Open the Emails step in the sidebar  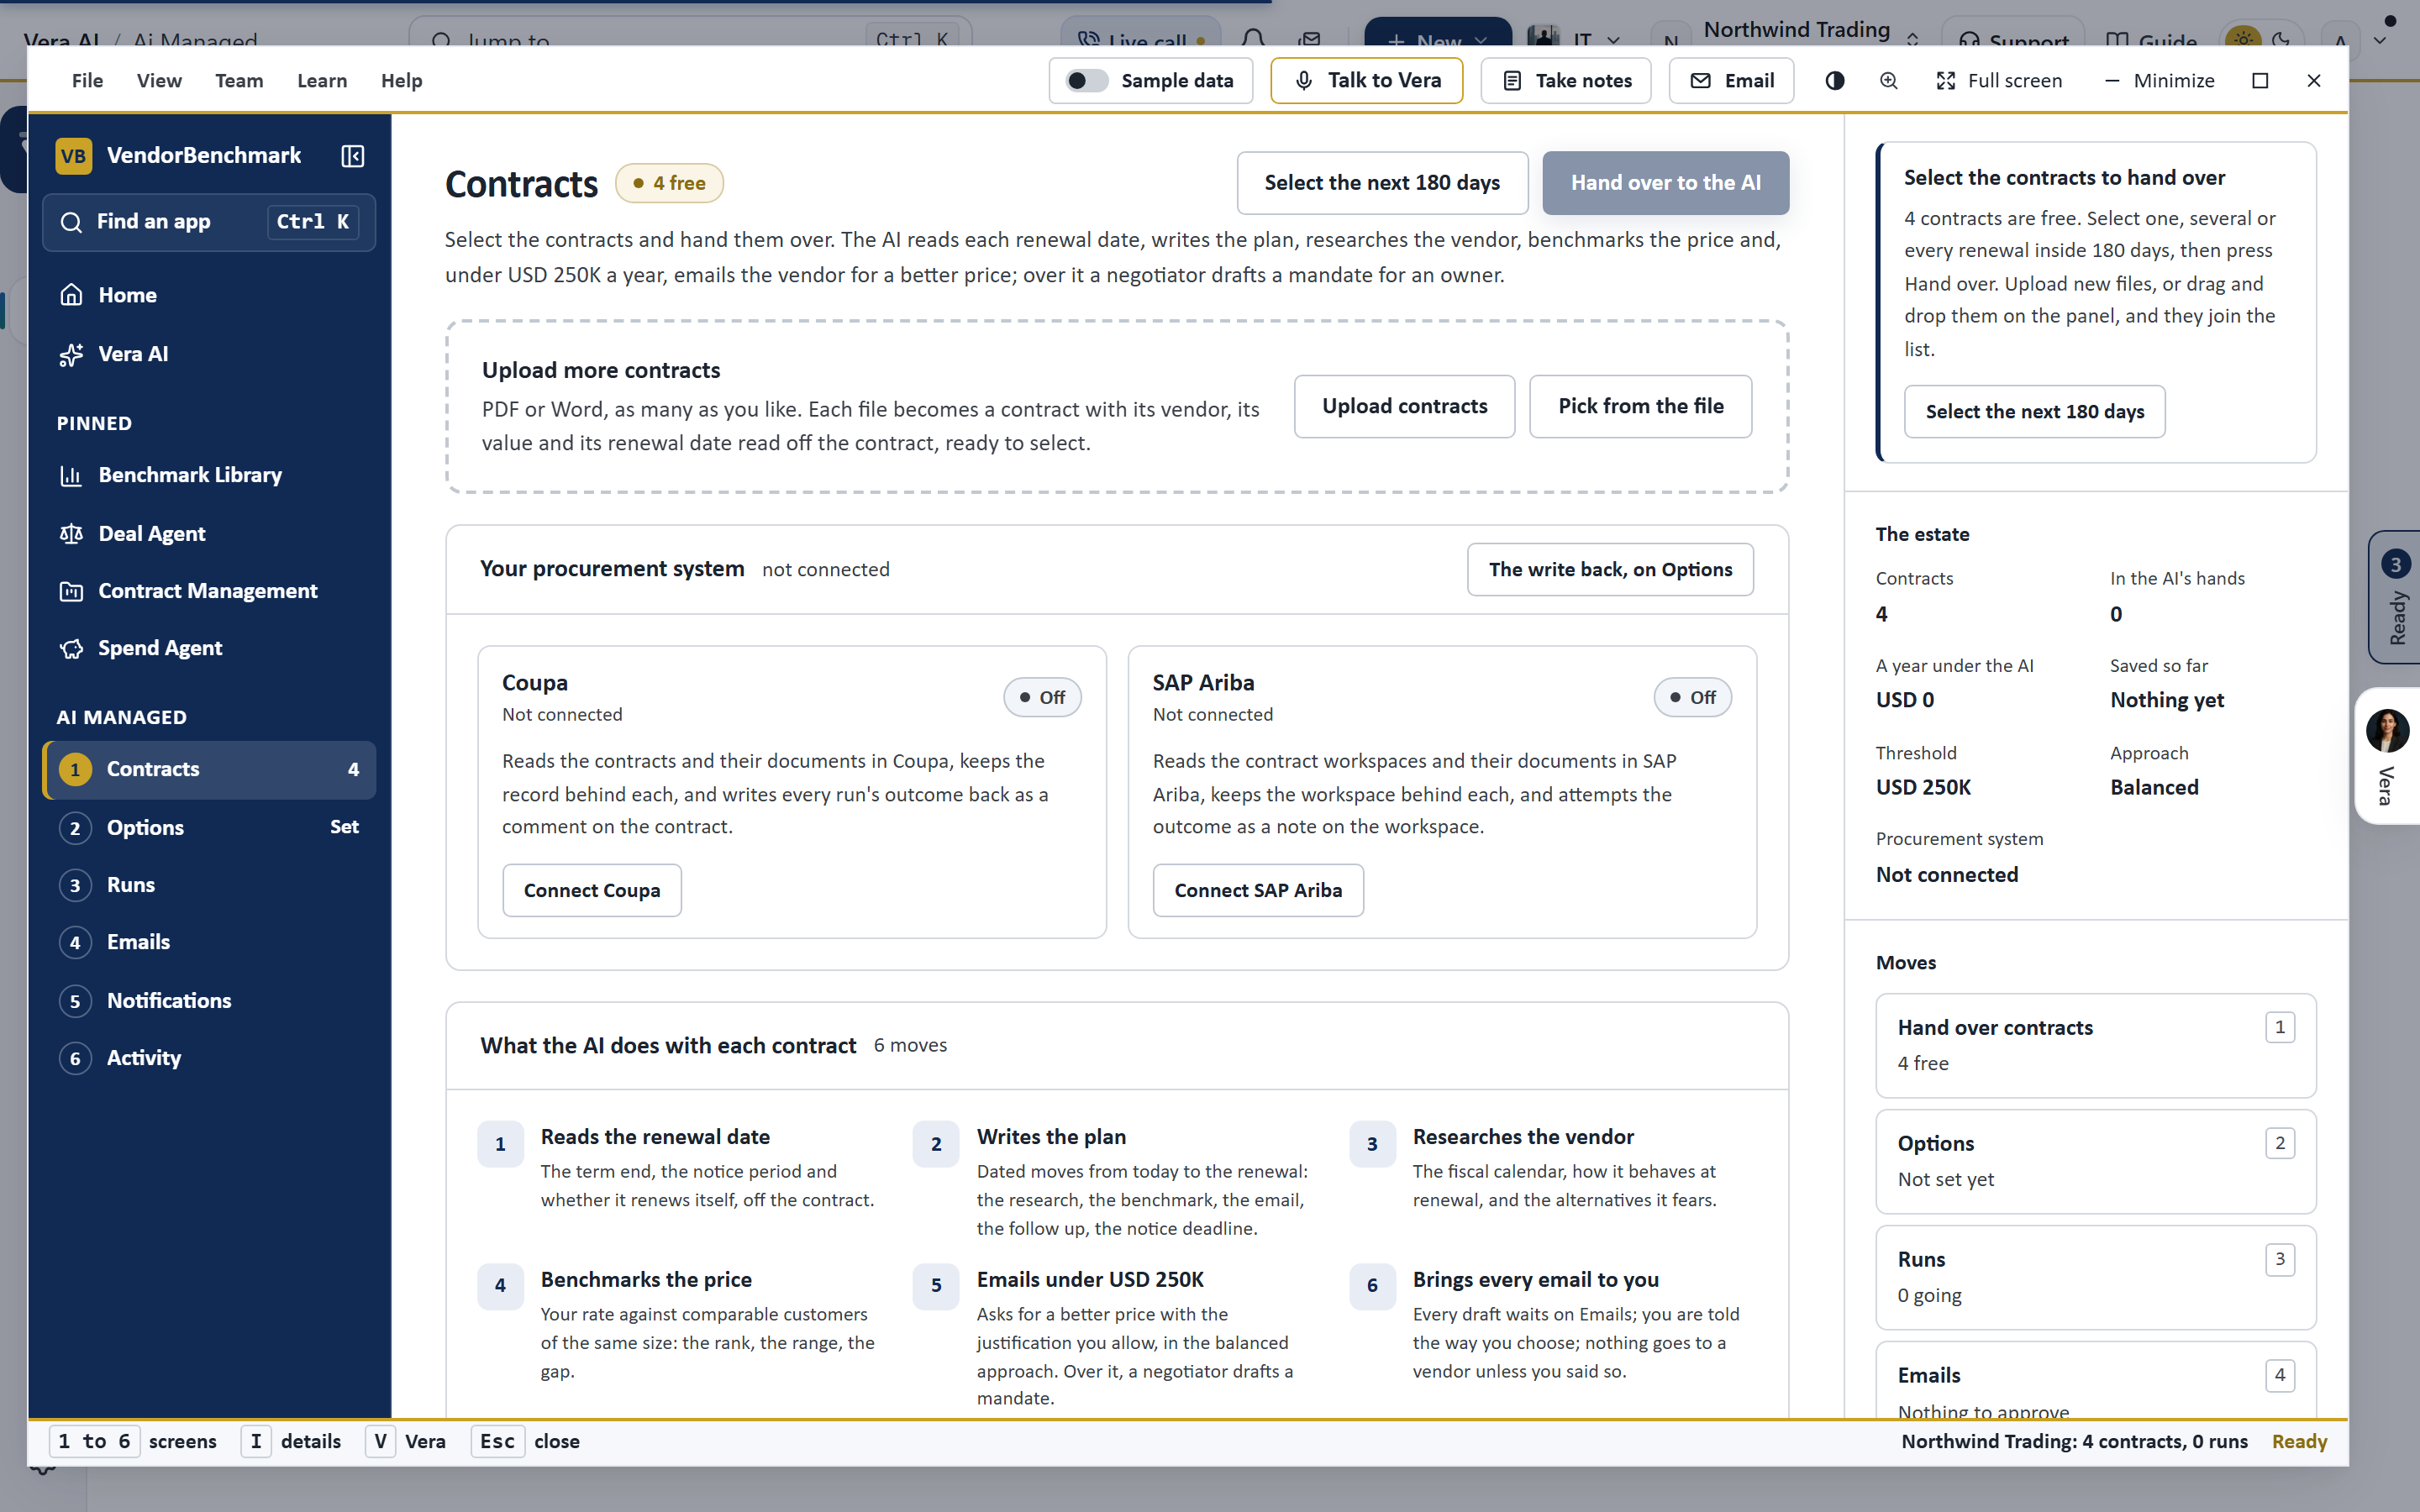(209, 942)
